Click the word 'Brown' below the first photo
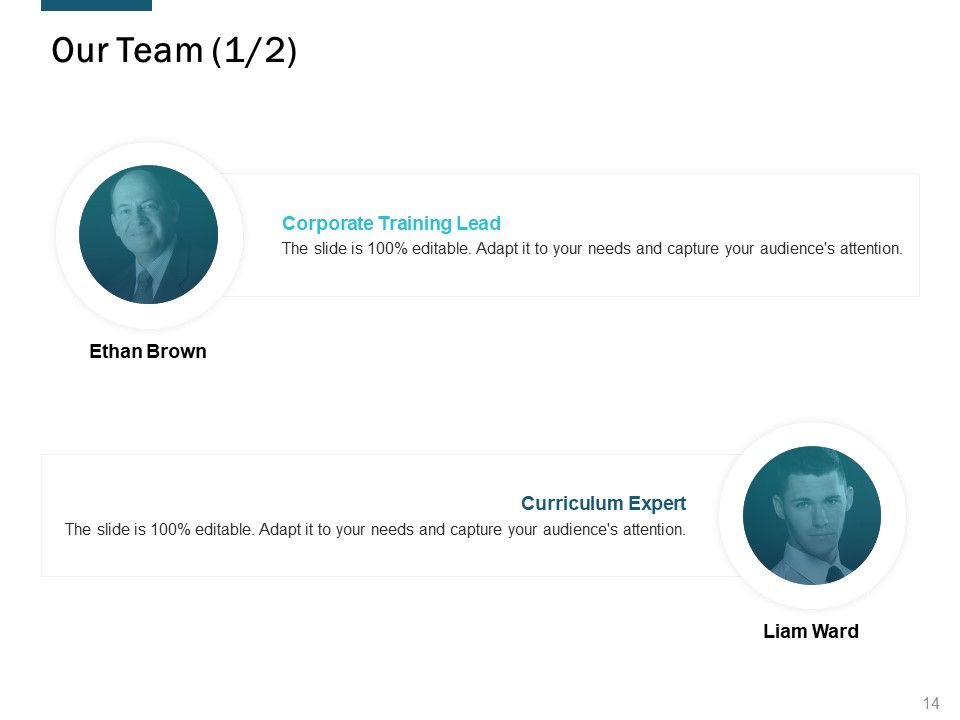This screenshot has width=960, height=720. click(x=177, y=351)
